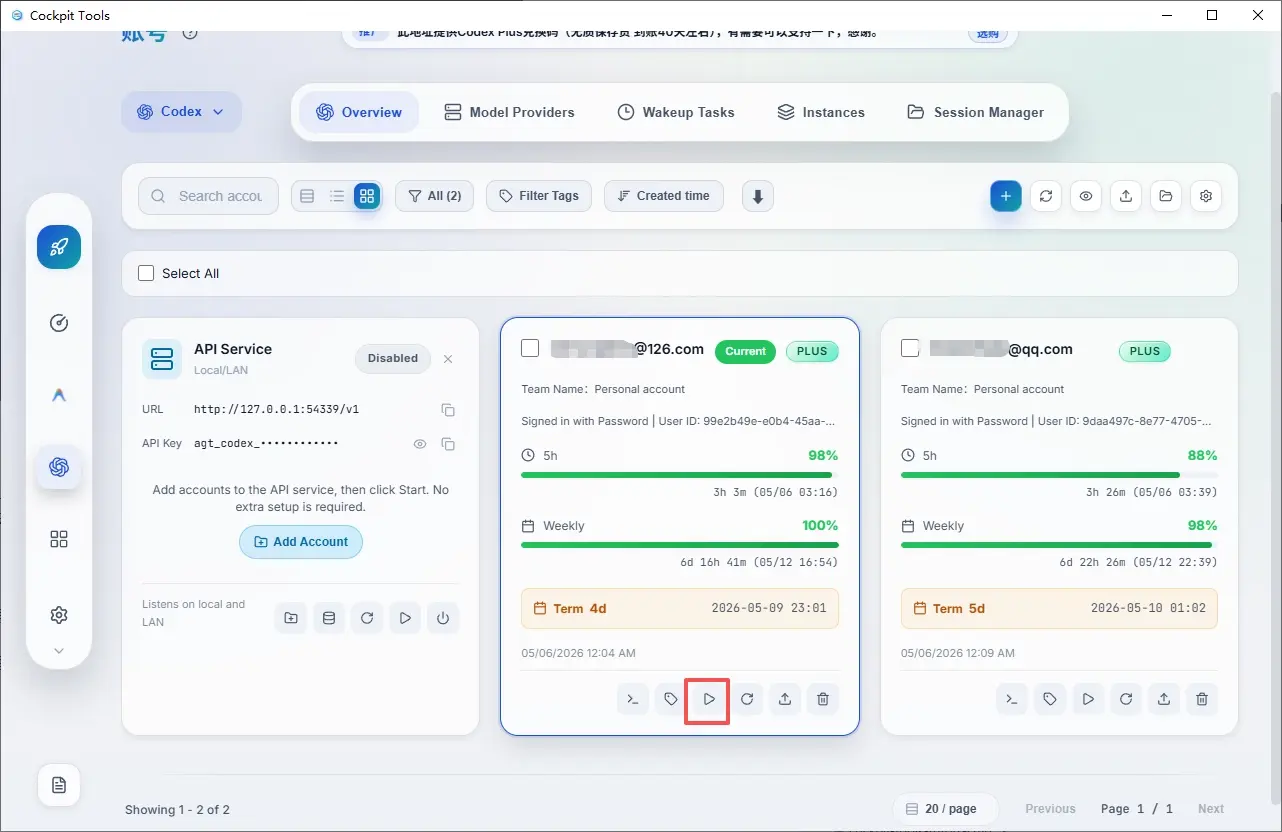The width and height of the screenshot is (1282, 832).
Task: Delete the qq.com account via trash icon
Action: pyautogui.click(x=1203, y=699)
